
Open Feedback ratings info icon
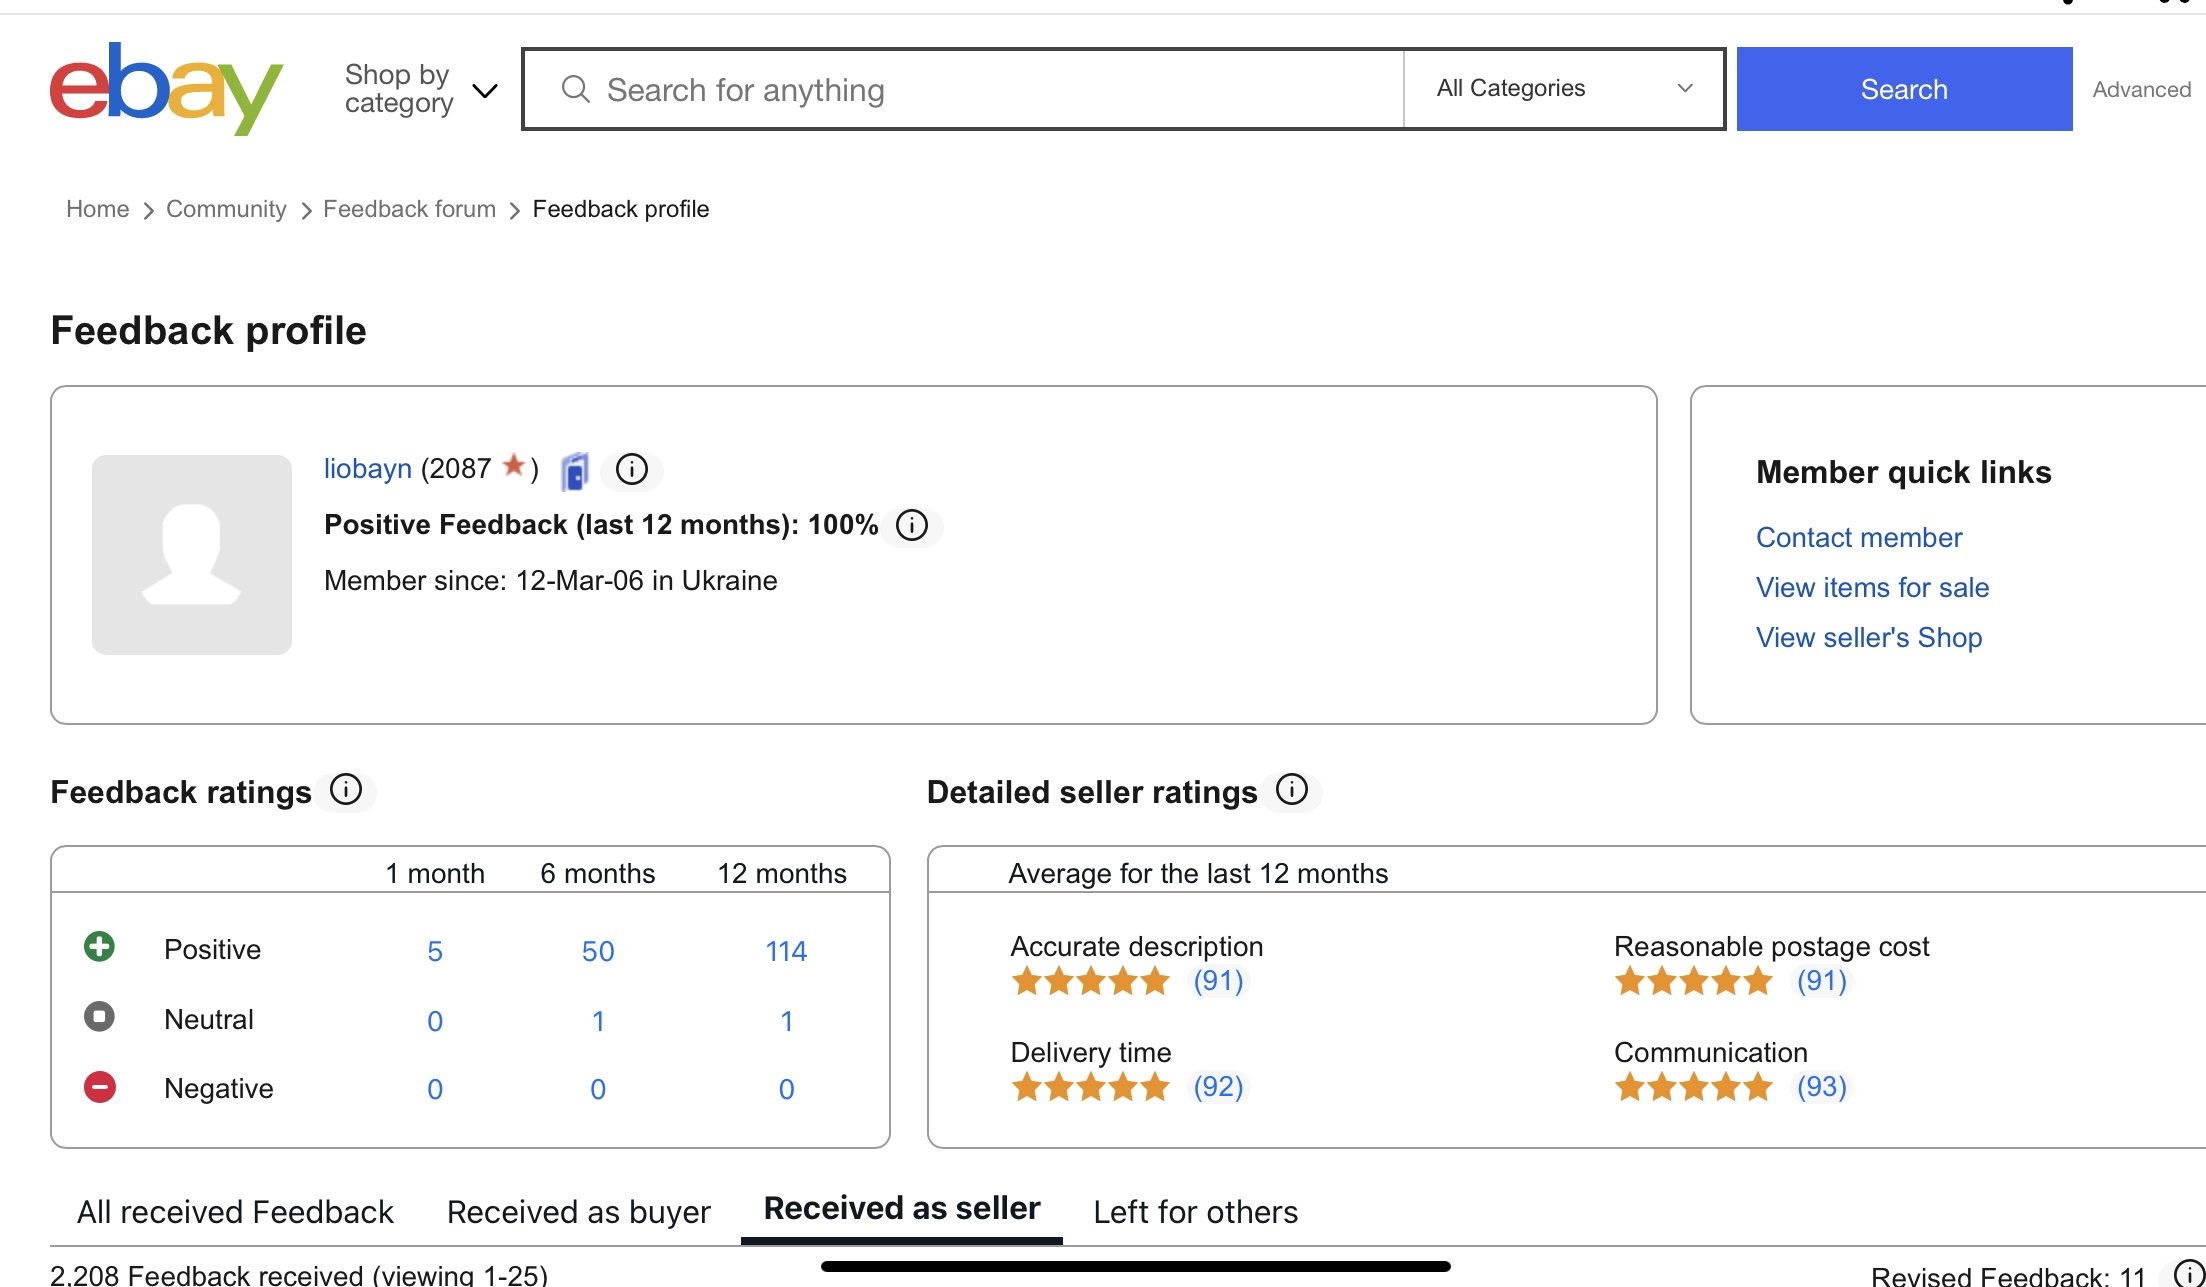click(346, 790)
